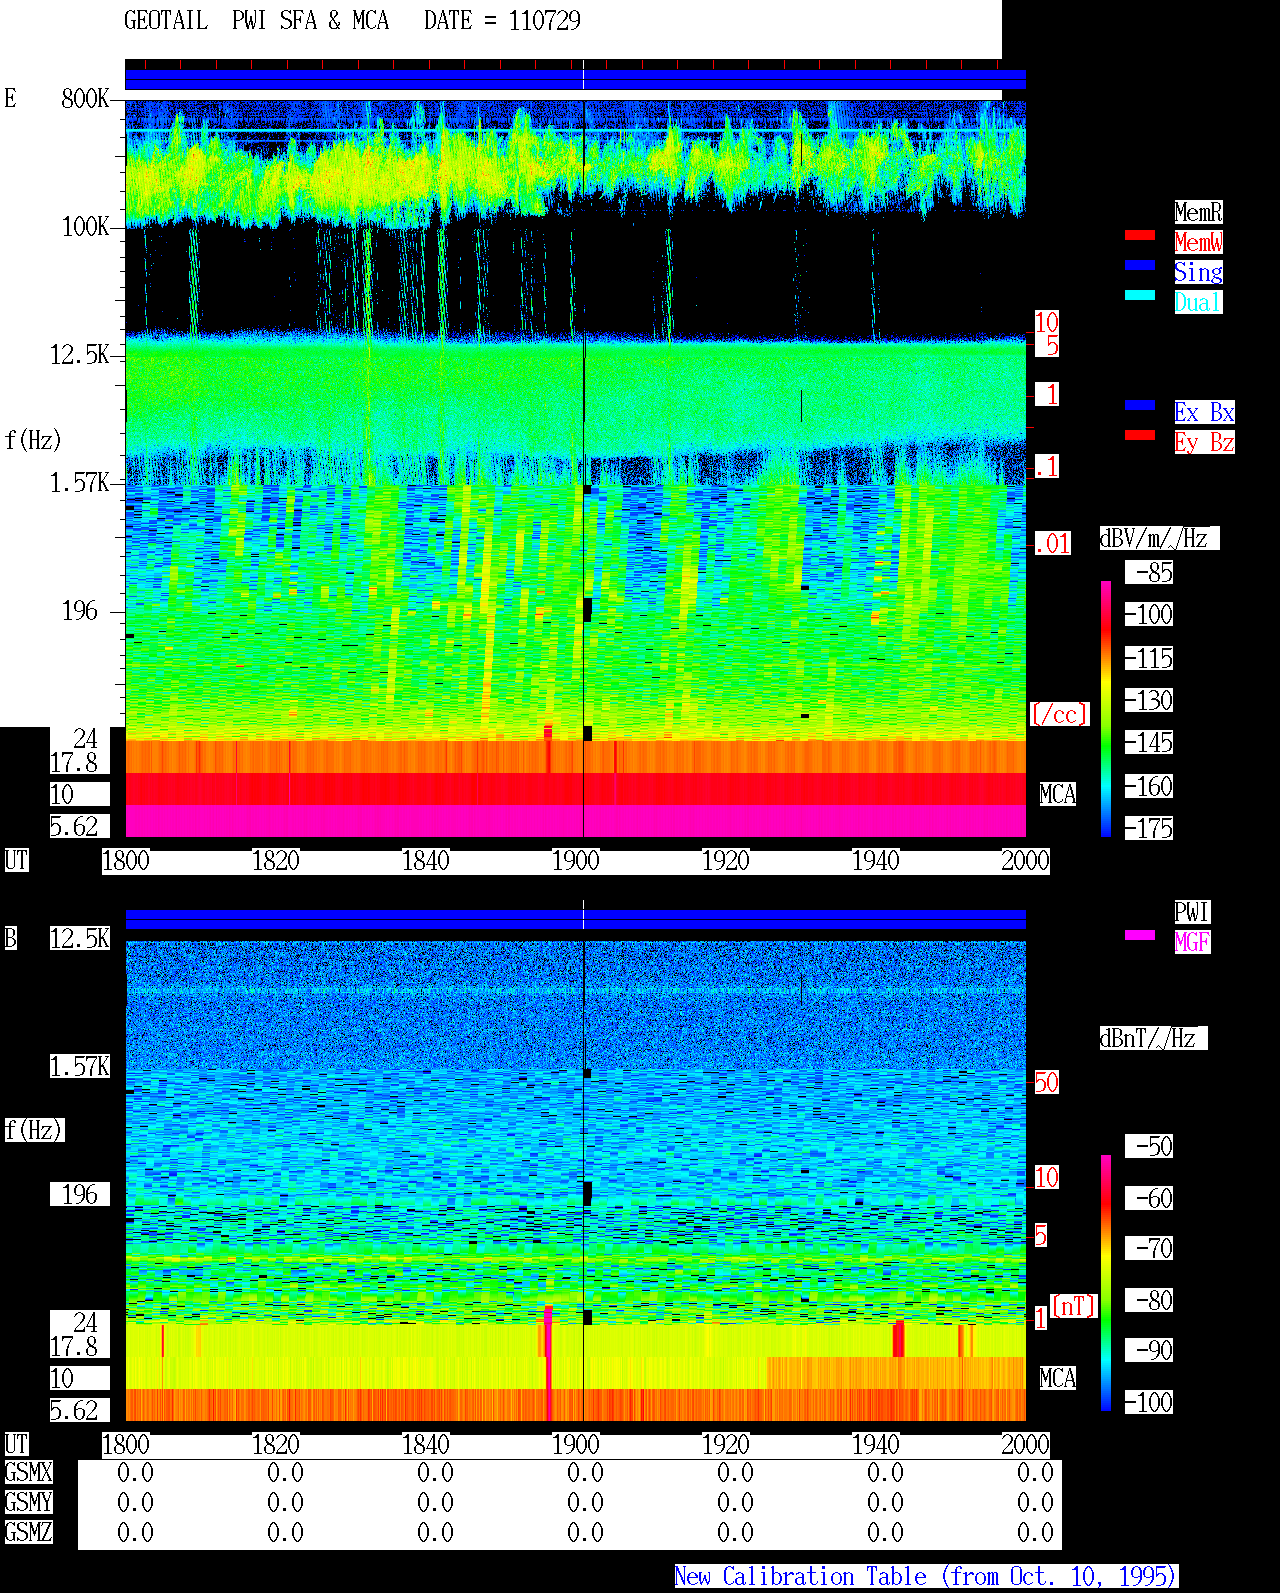Click the GSMX row label
The height and width of the screenshot is (1593, 1280).
(28, 1473)
